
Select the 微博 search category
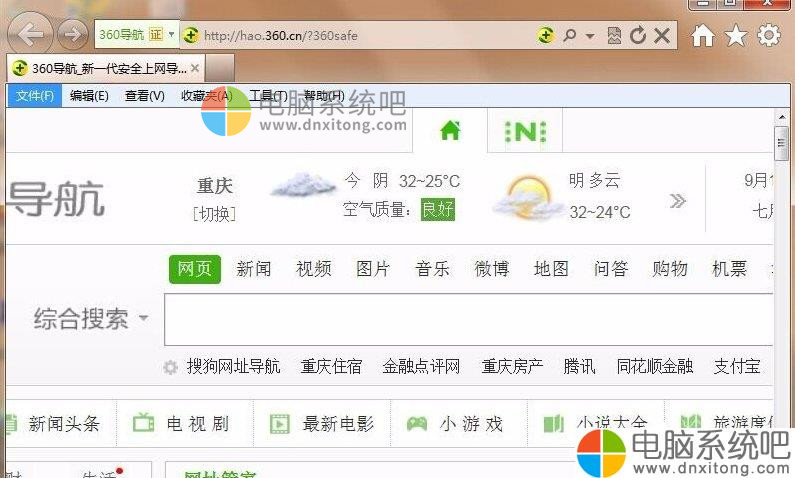point(492,269)
